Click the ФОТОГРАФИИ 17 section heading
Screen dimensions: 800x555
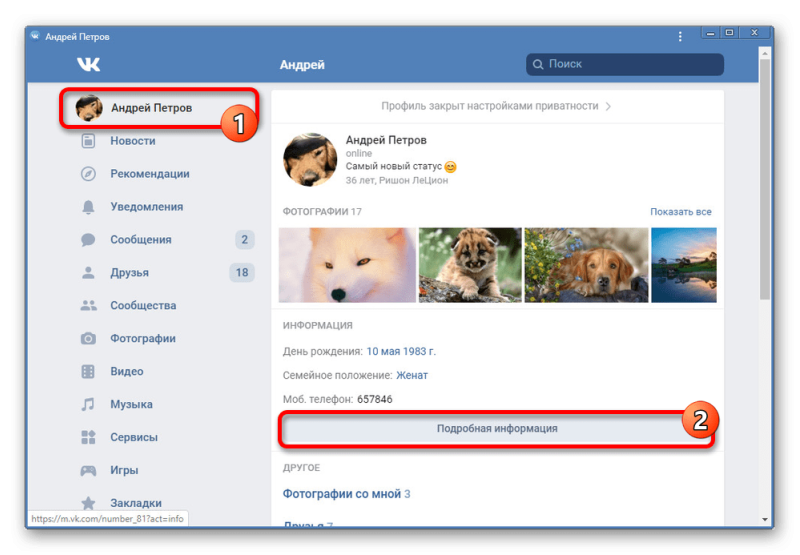(322, 212)
